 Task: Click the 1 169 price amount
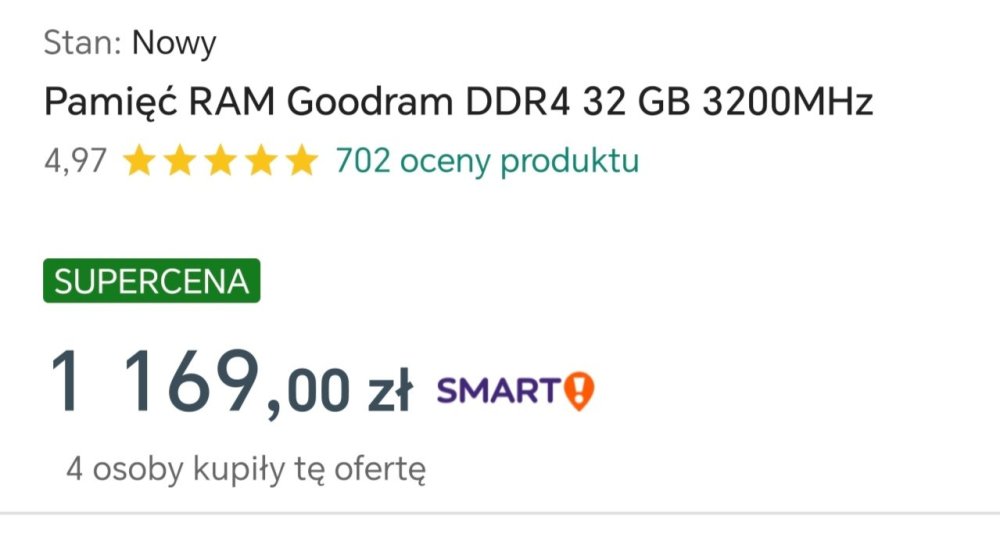click(153, 382)
